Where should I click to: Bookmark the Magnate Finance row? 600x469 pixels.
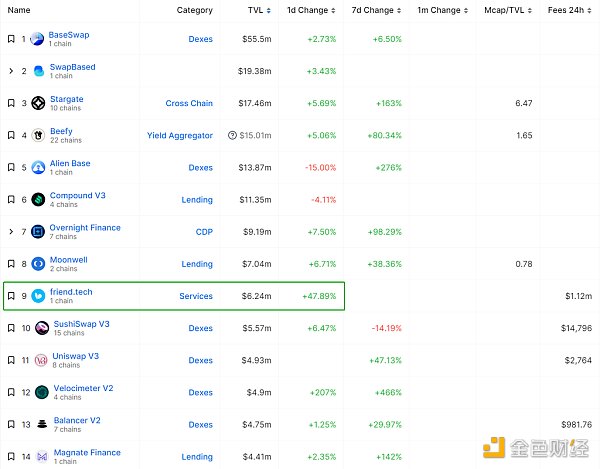11,457
